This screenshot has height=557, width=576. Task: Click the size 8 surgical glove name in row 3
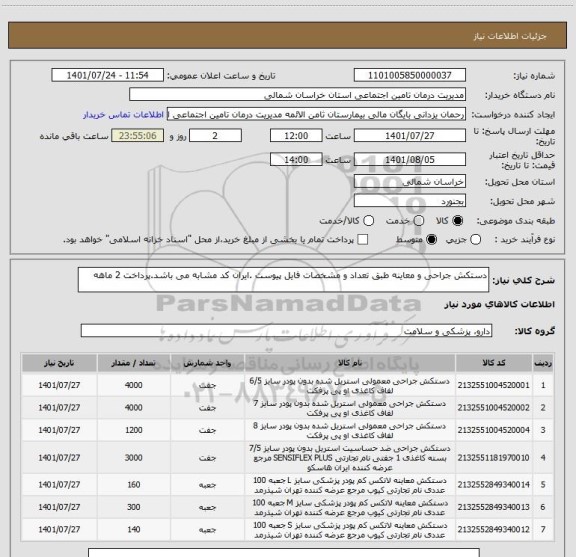(x=350, y=431)
